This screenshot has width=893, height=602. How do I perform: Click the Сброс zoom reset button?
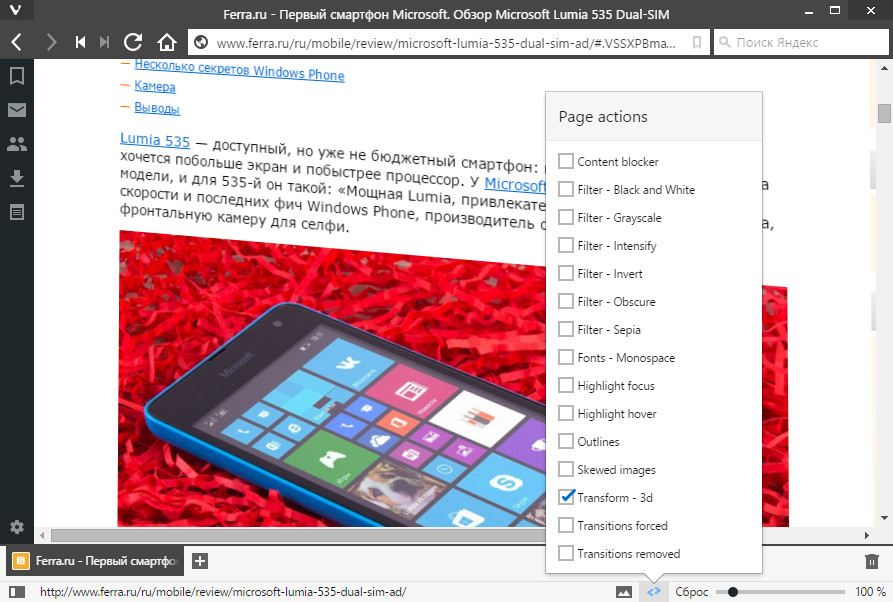tap(691, 592)
